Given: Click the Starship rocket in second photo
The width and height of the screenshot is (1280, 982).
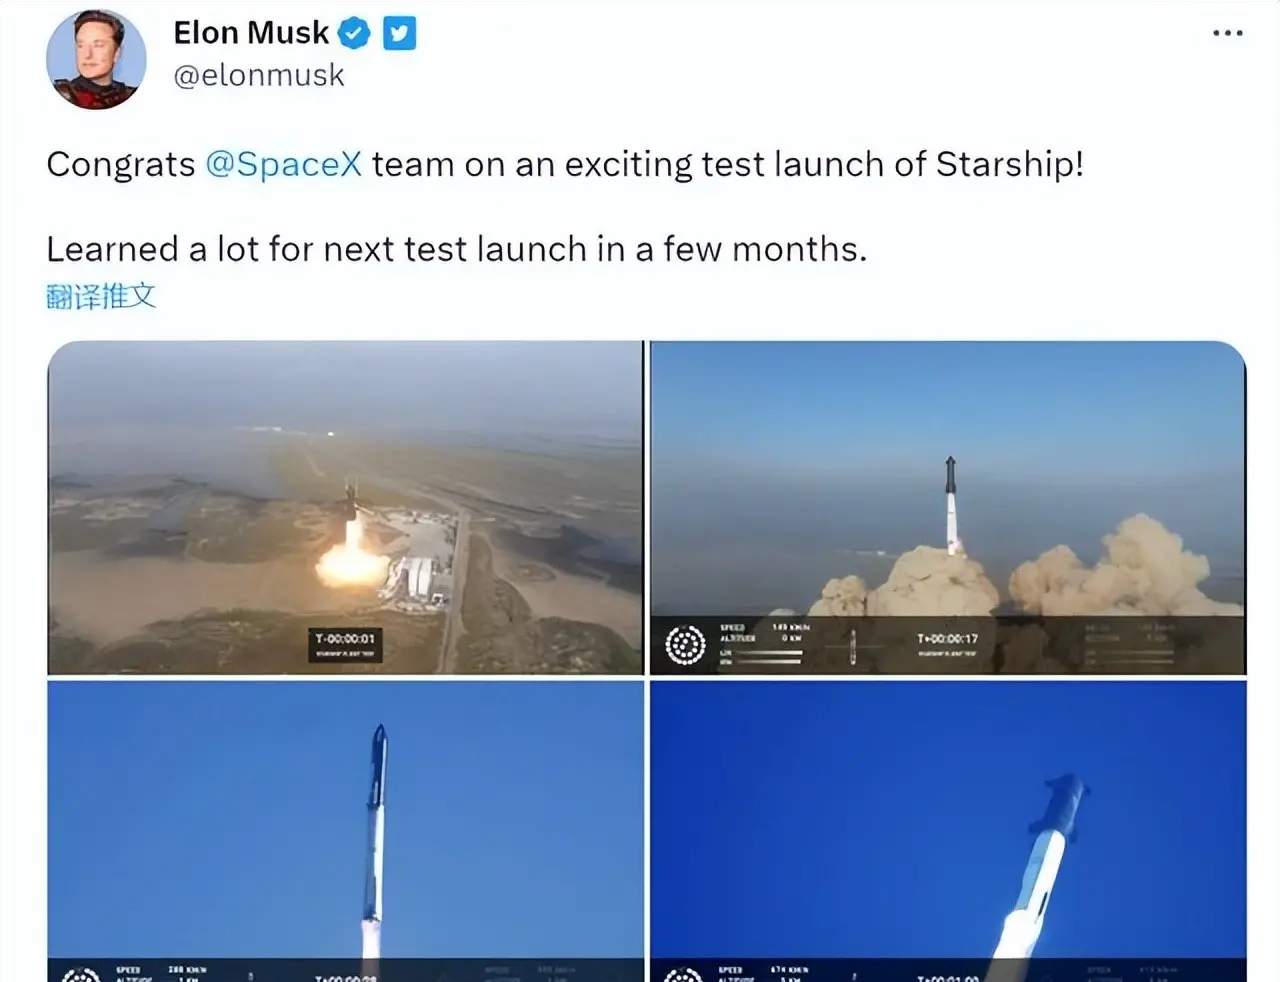Looking at the screenshot, I should click(x=951, y=505).
